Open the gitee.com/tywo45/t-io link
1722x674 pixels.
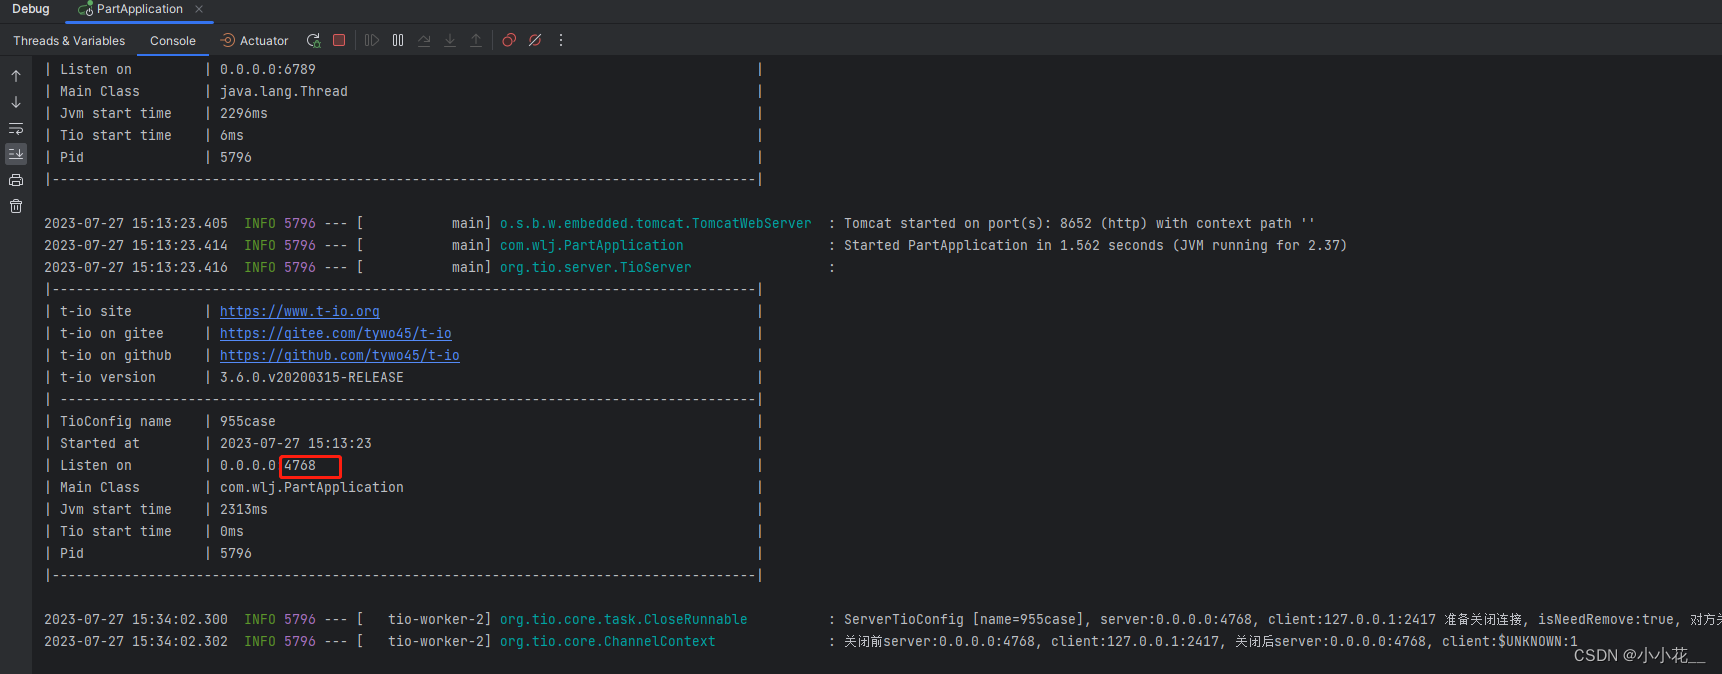[336, 333]
